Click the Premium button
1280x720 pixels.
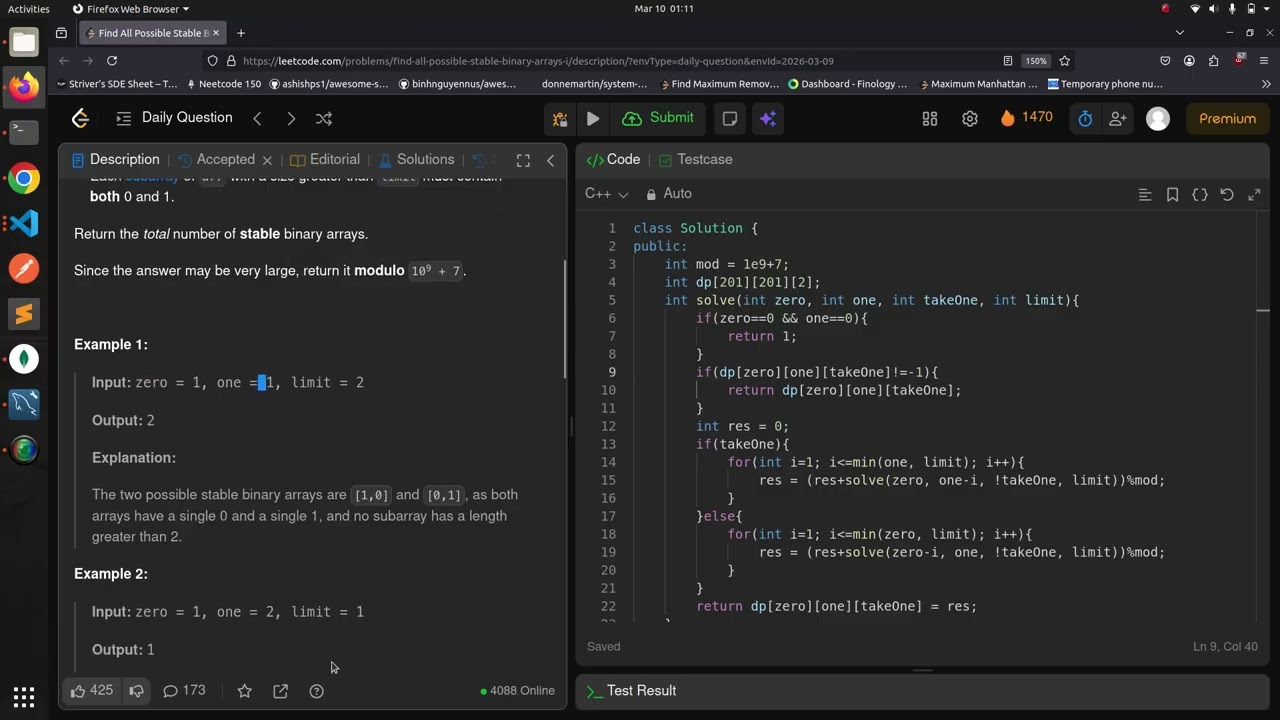1227,118
